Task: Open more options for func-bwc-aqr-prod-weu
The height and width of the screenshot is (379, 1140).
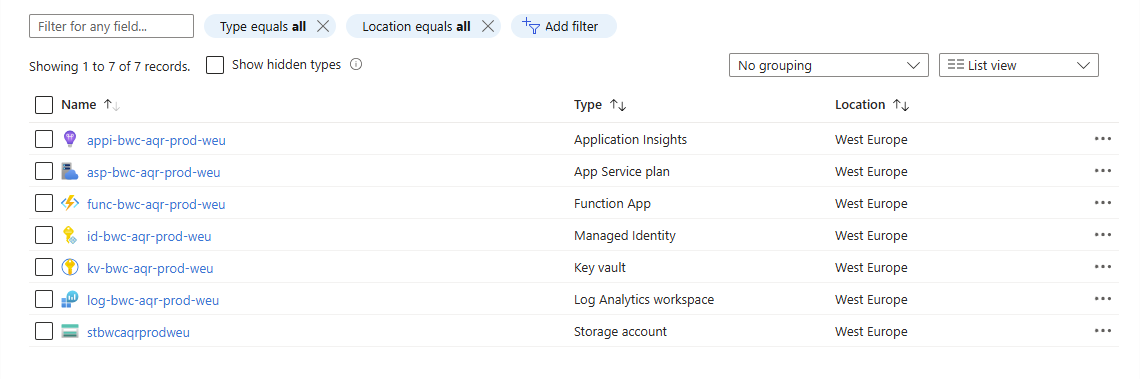Action: 1102,203
